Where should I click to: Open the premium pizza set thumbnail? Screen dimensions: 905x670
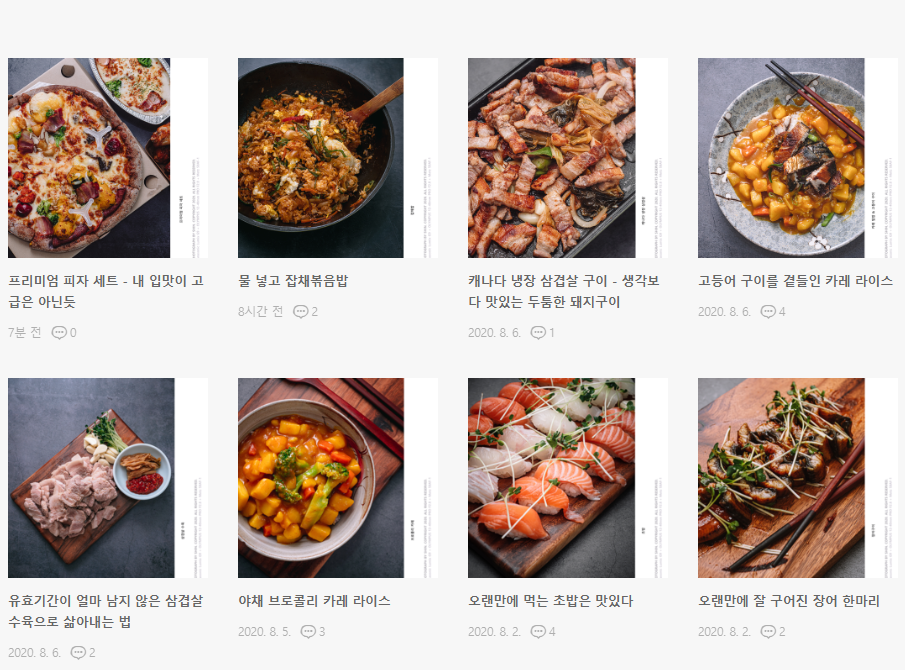click(x=108, y=158)
